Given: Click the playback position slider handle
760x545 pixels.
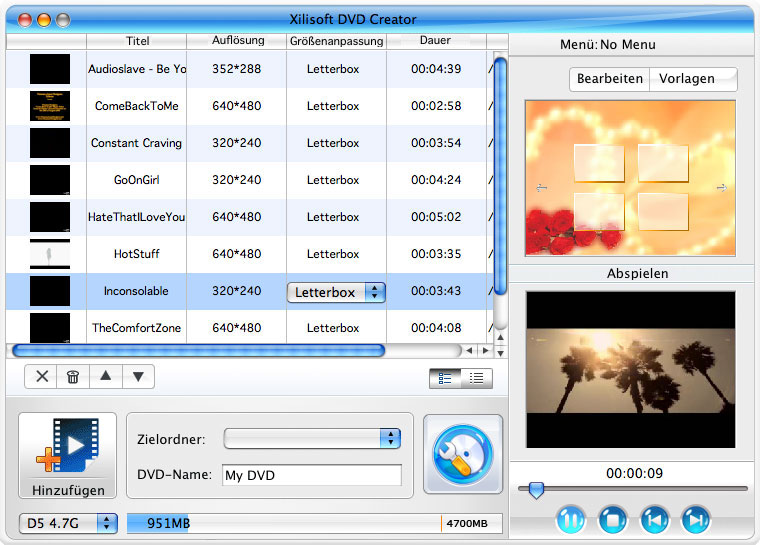Looking at the screenshot, I should (536, 490).
